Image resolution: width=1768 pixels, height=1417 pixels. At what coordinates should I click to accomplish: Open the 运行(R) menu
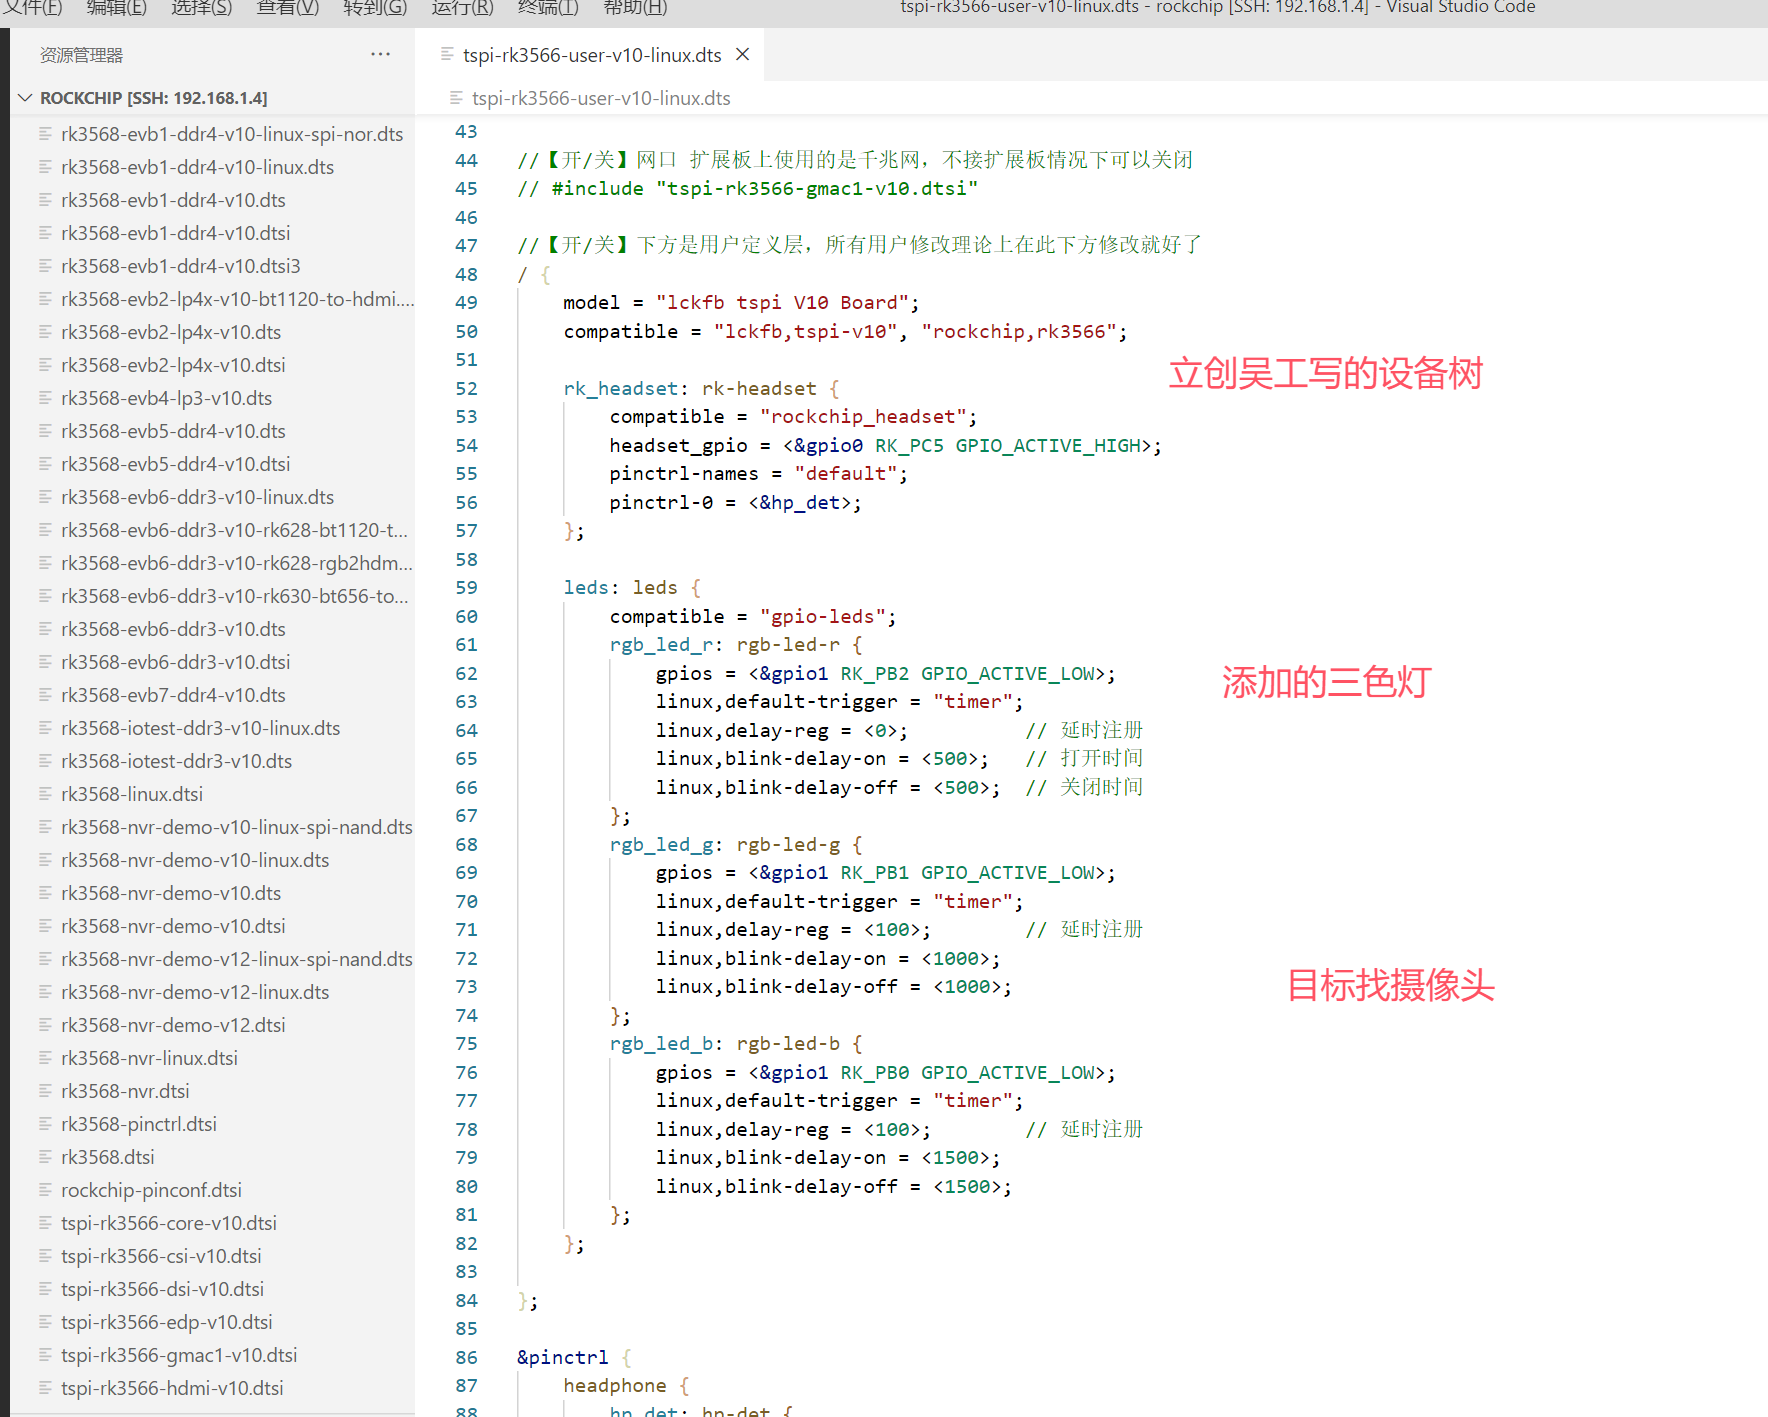click(462, 8)
